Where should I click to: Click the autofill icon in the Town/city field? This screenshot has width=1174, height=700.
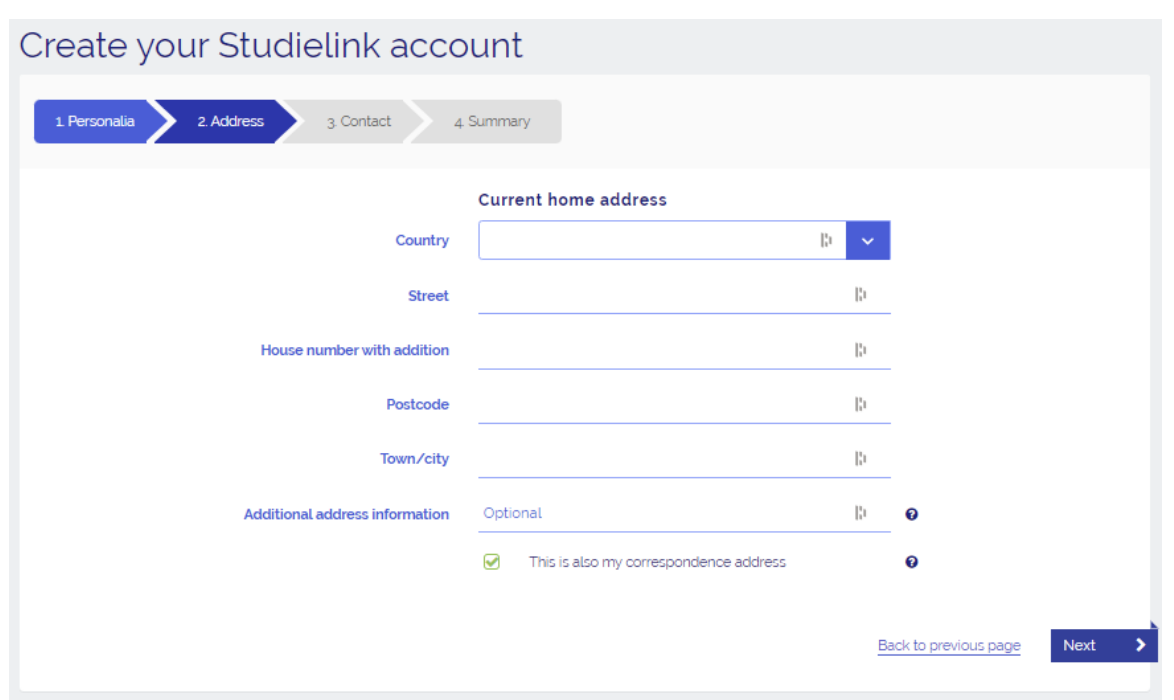coord(860,458)
